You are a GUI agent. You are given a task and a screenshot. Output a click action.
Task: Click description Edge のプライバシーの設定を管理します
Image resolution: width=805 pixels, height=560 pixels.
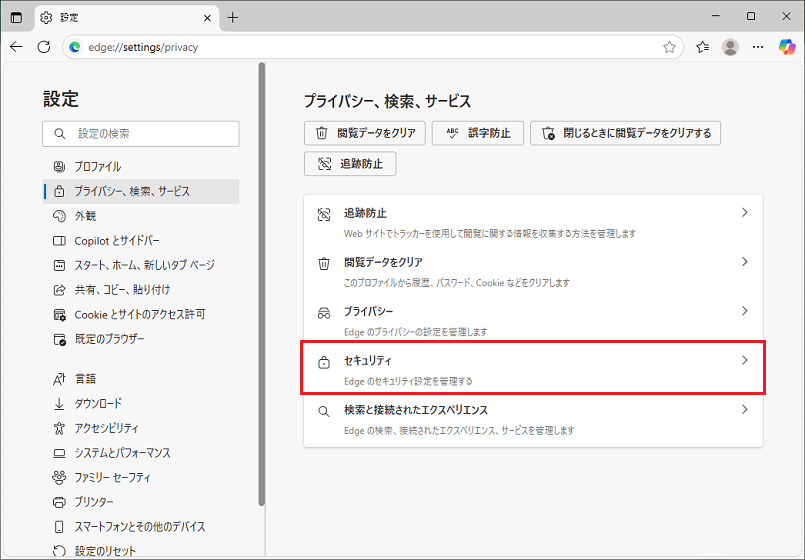click(x=415, y=332)
